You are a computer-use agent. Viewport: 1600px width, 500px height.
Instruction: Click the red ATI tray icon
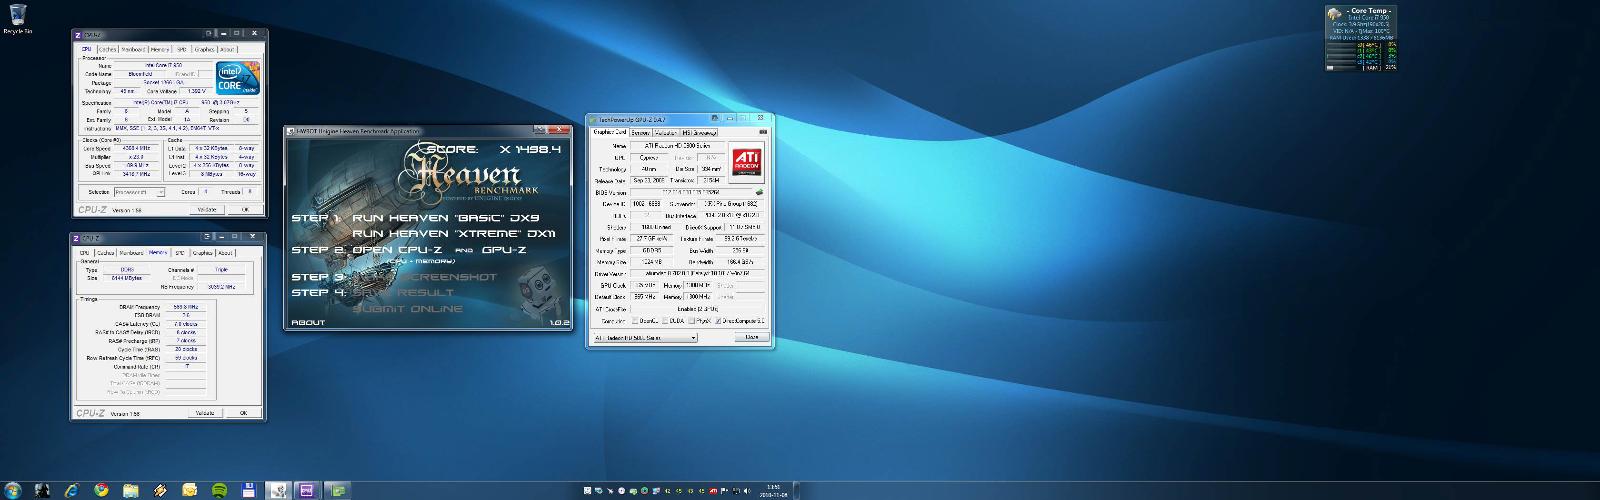713,491
